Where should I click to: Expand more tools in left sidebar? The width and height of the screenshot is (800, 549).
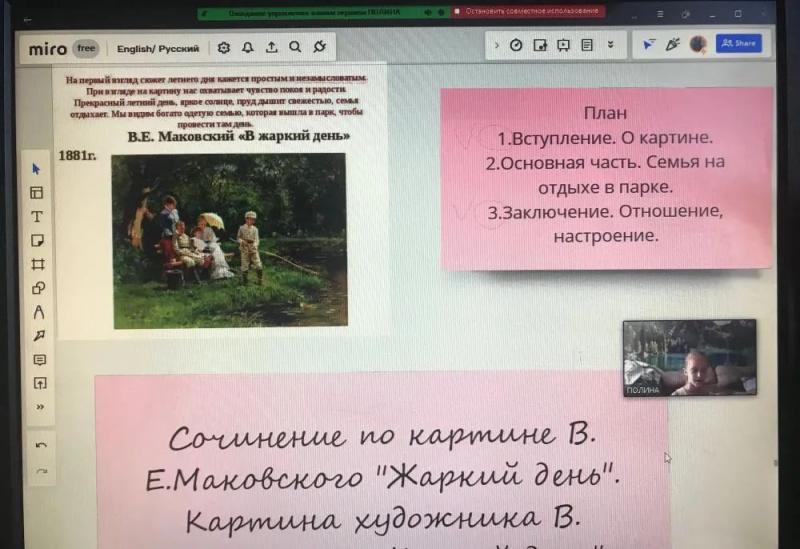pos(40,407)
